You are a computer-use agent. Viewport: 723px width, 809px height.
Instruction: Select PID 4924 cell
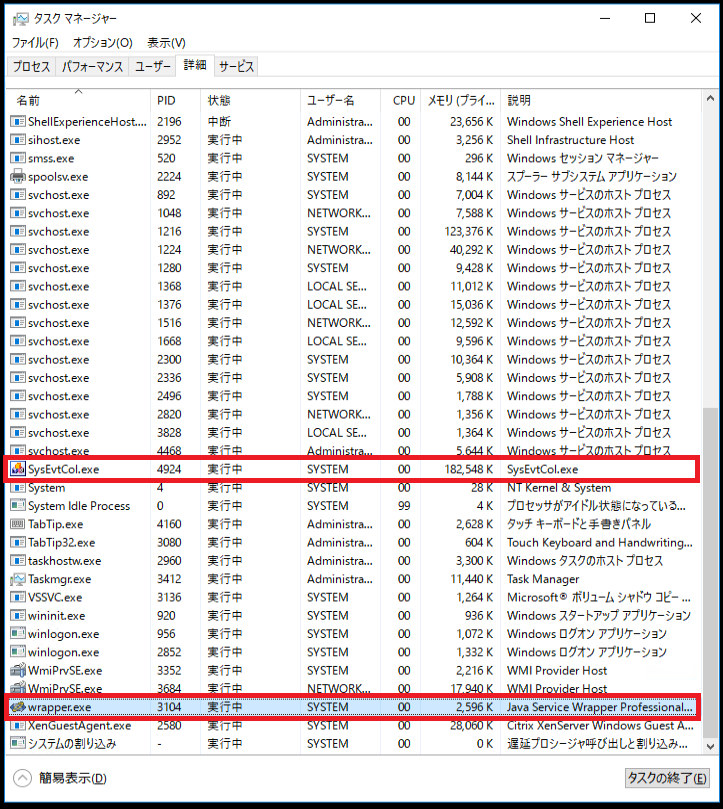169,470
